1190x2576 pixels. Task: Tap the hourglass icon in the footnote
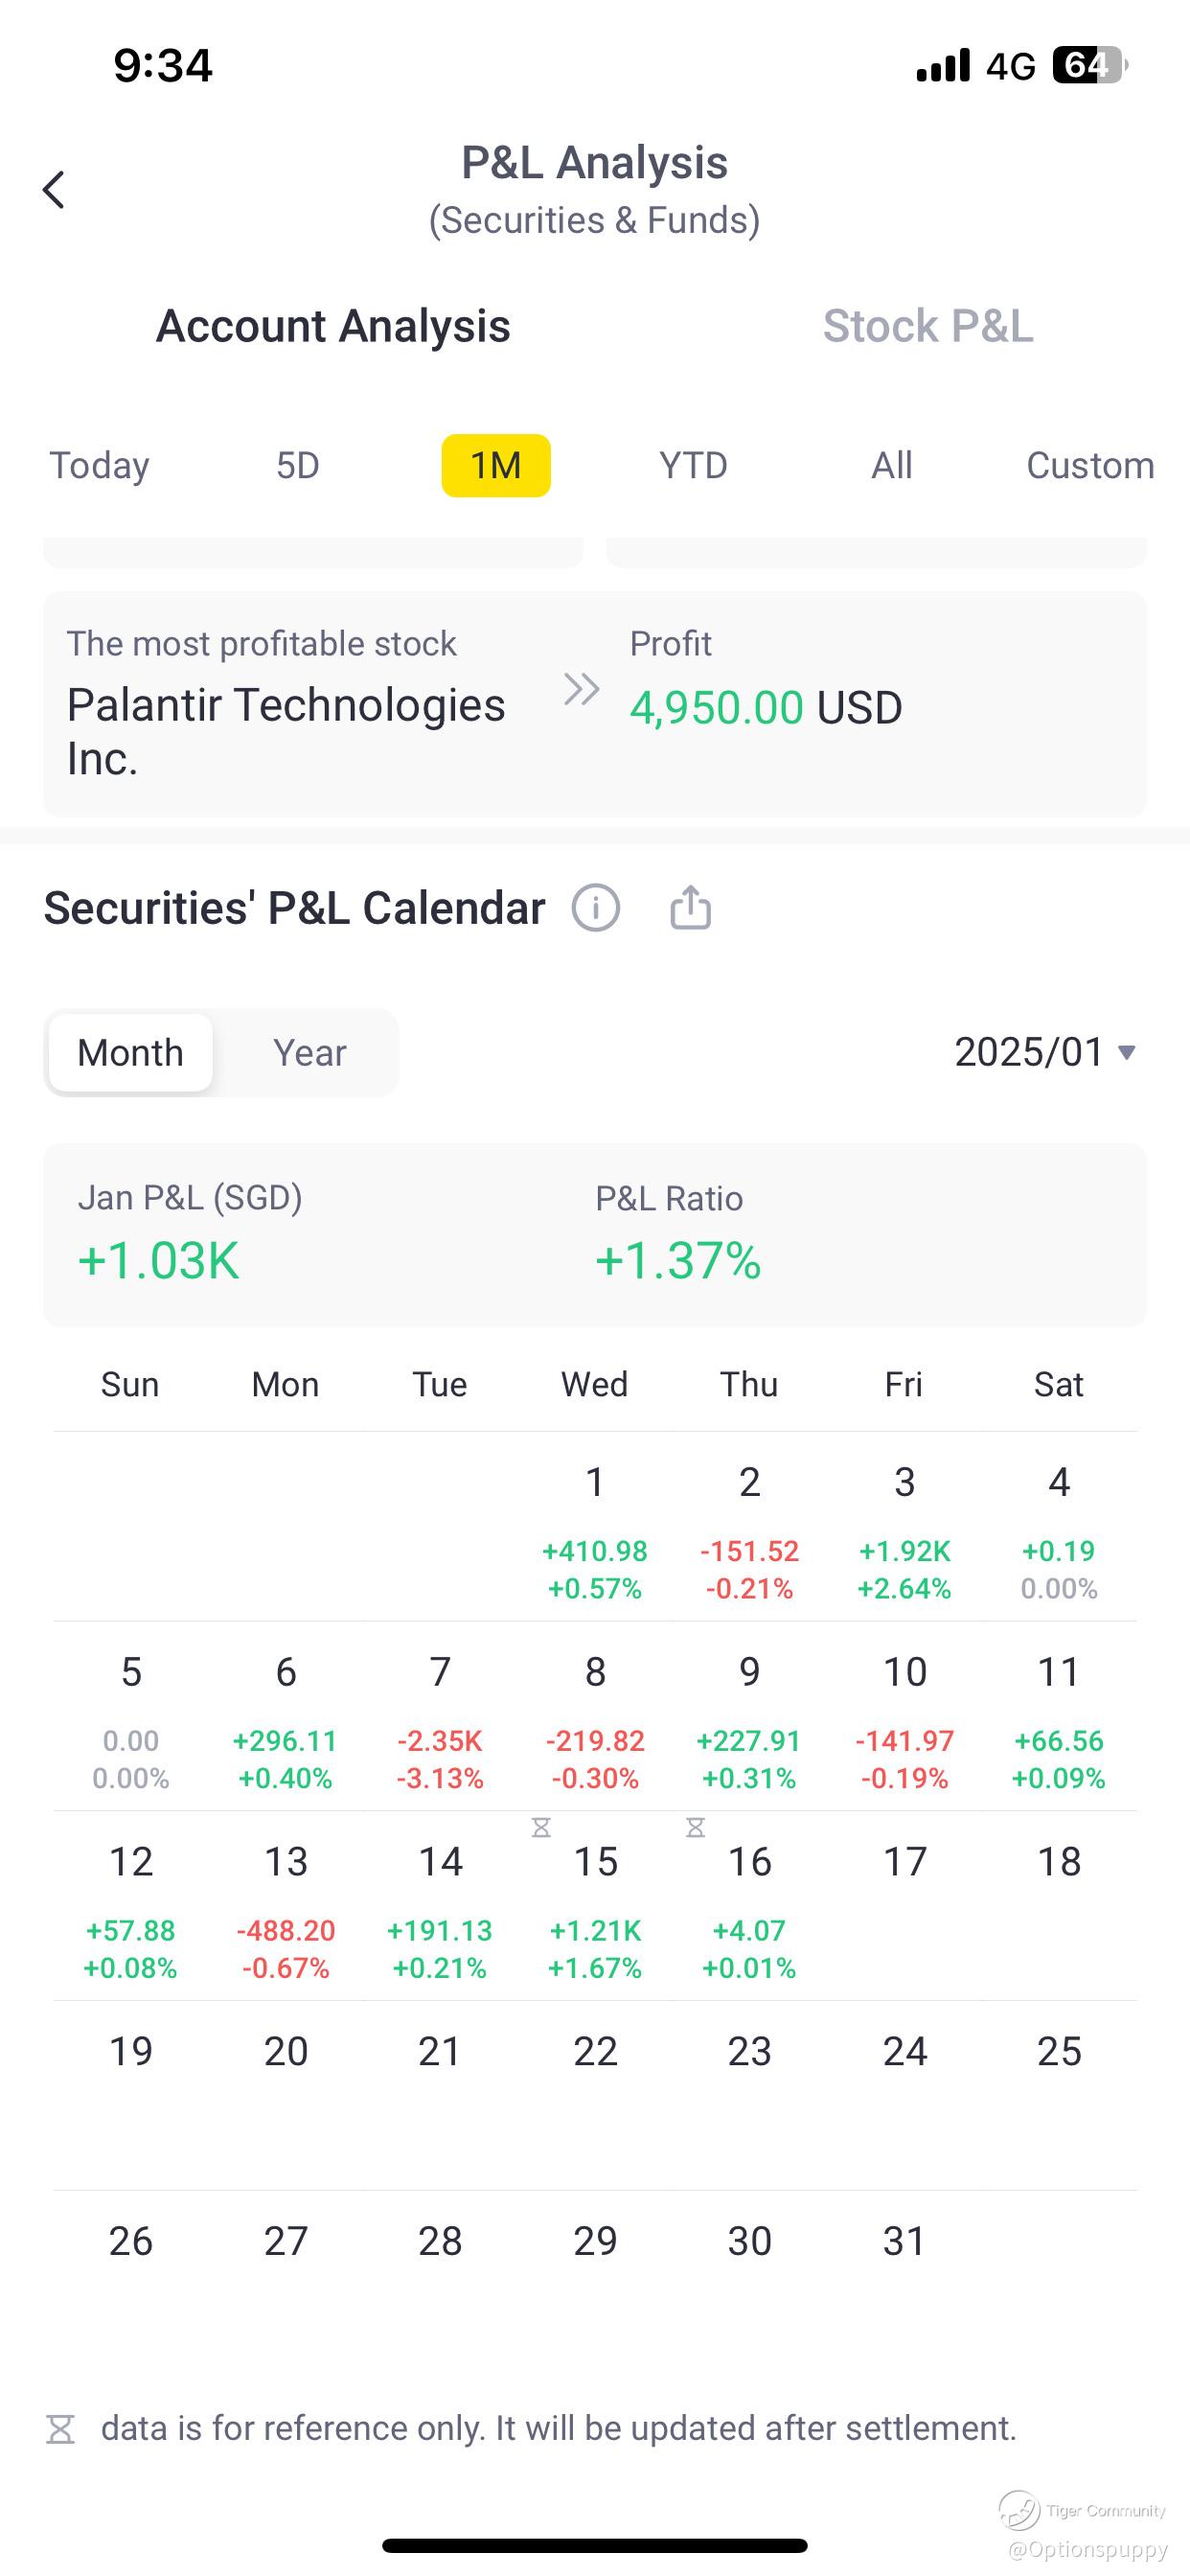point(61,2429)
